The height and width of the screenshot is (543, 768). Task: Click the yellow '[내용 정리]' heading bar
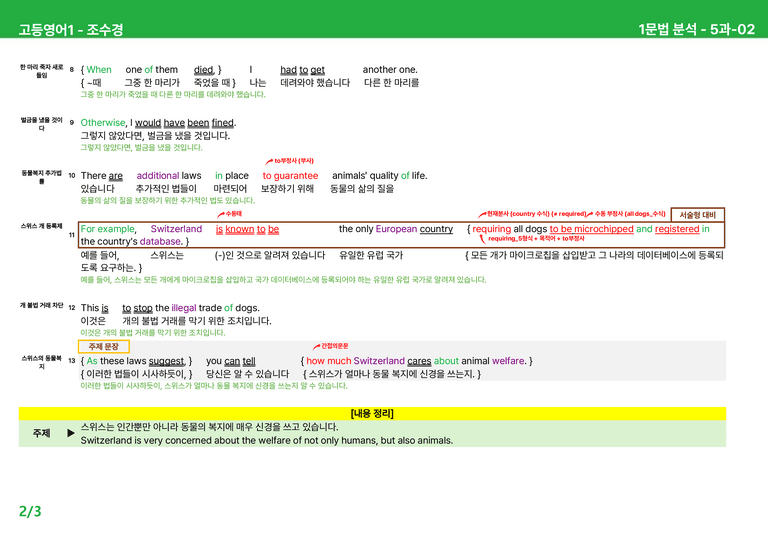[x=372, y=414]
